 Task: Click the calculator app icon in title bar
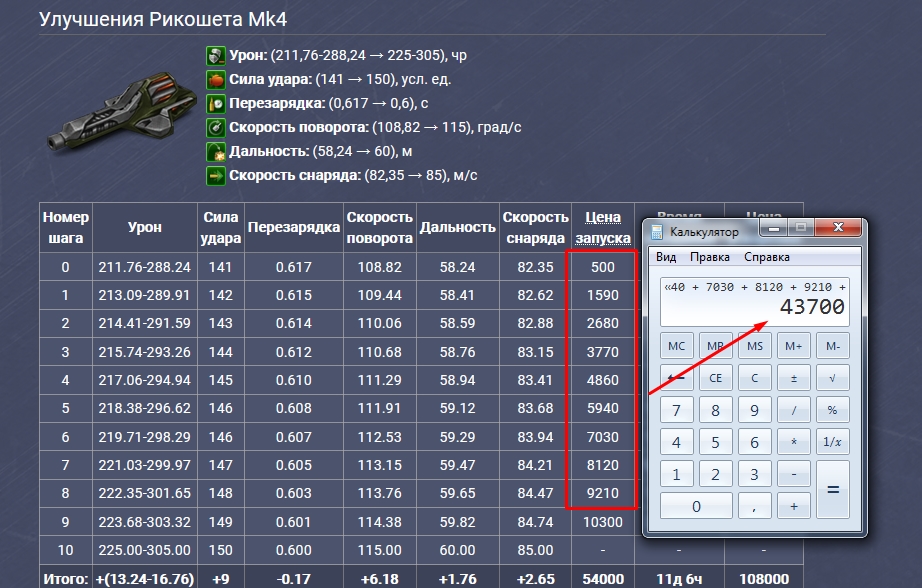[657, 232]
